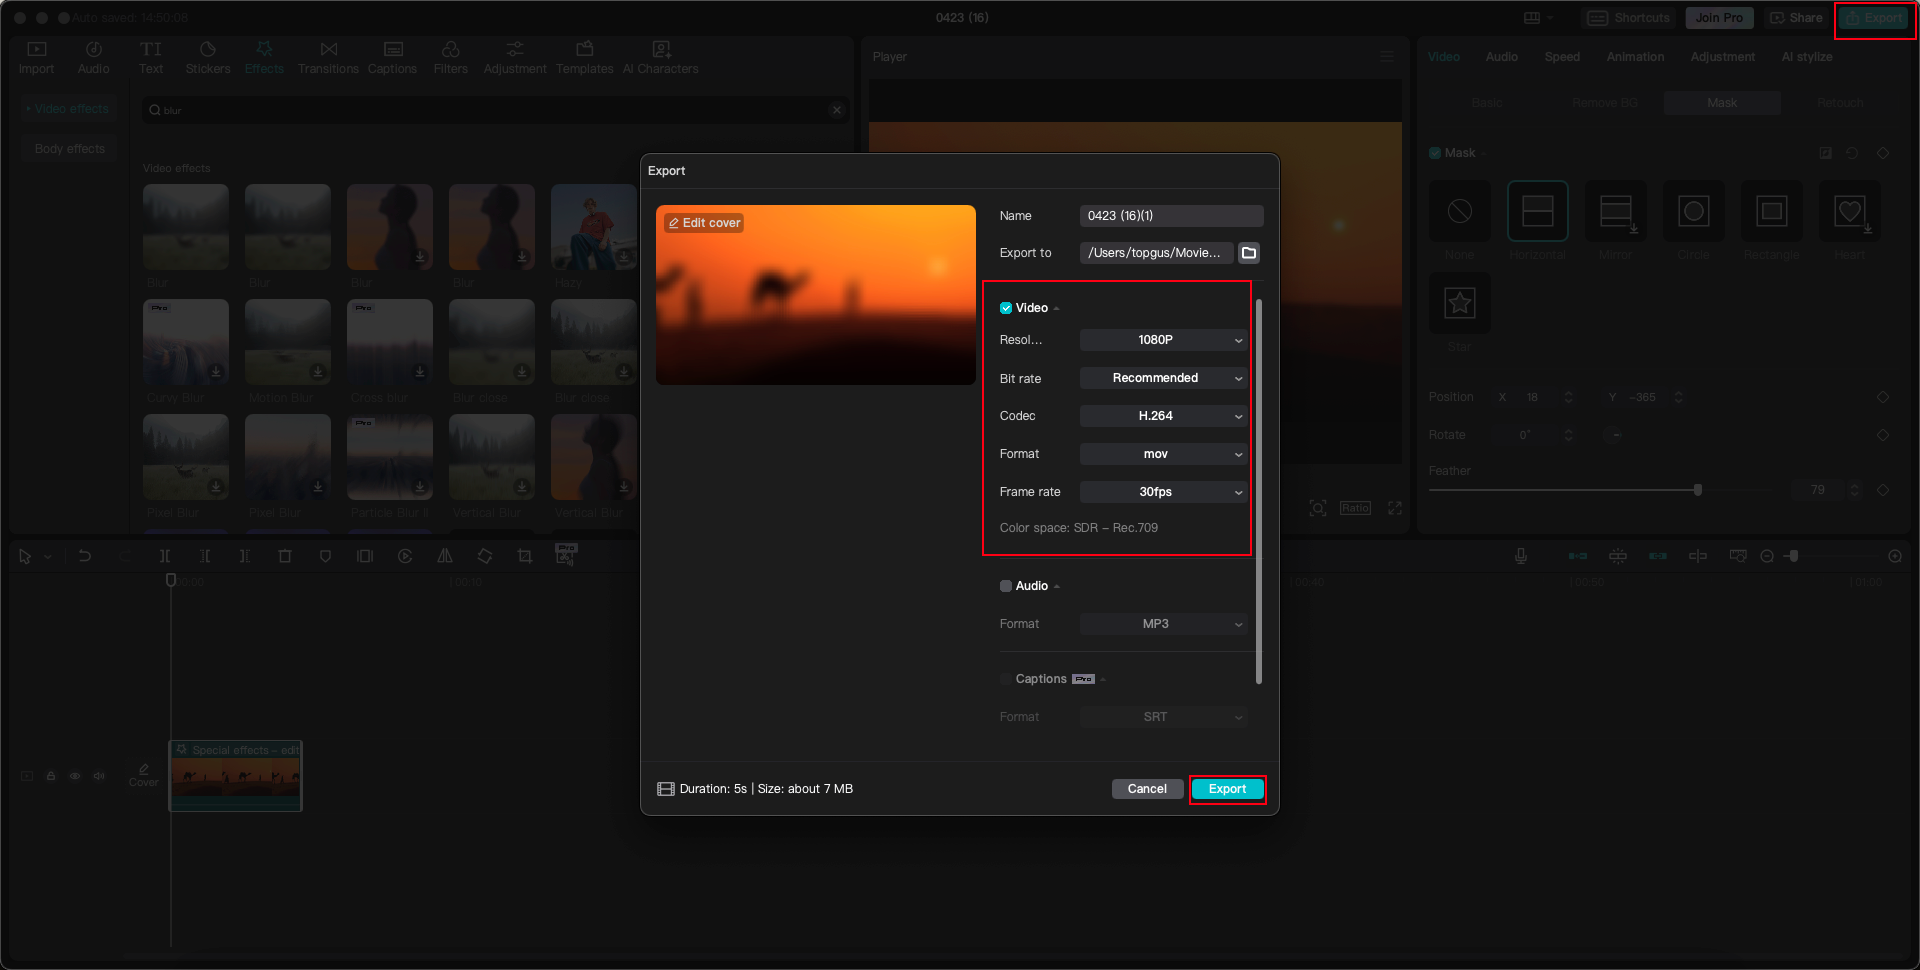This screenshot has height=970, width=1920.
Task: Click the microphone record voiceover icon
Action: [x=1521, y=556]
